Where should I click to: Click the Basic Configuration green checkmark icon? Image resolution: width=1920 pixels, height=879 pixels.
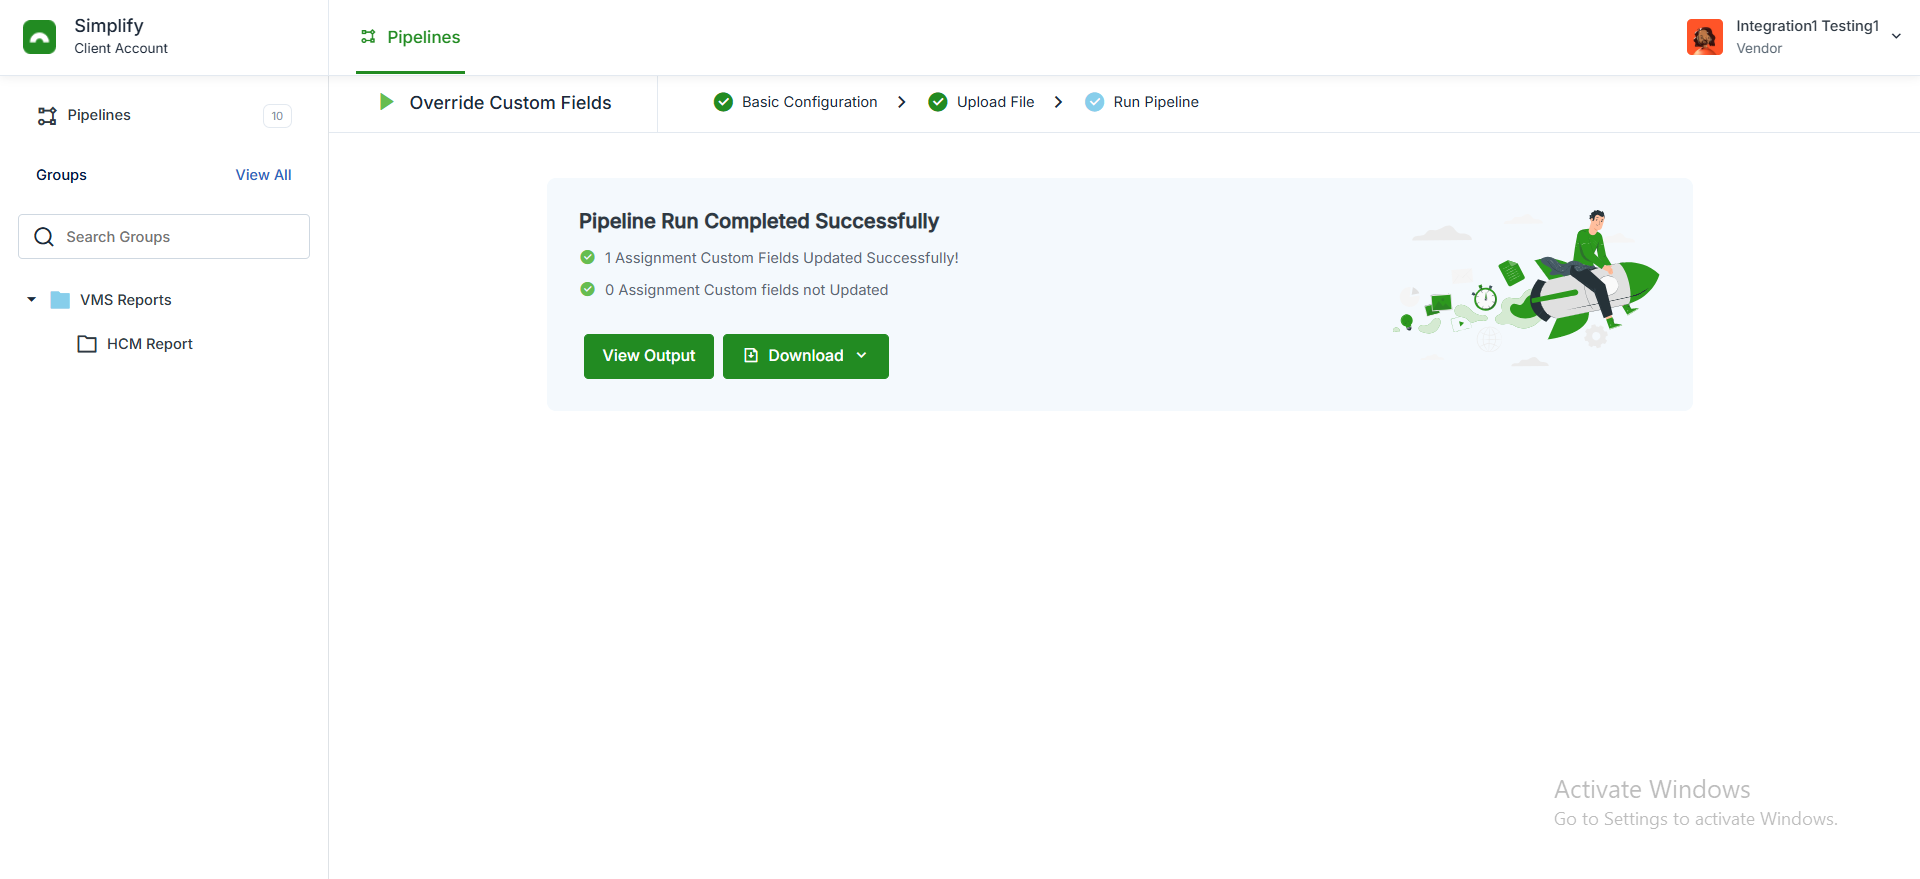pos(723,102)
